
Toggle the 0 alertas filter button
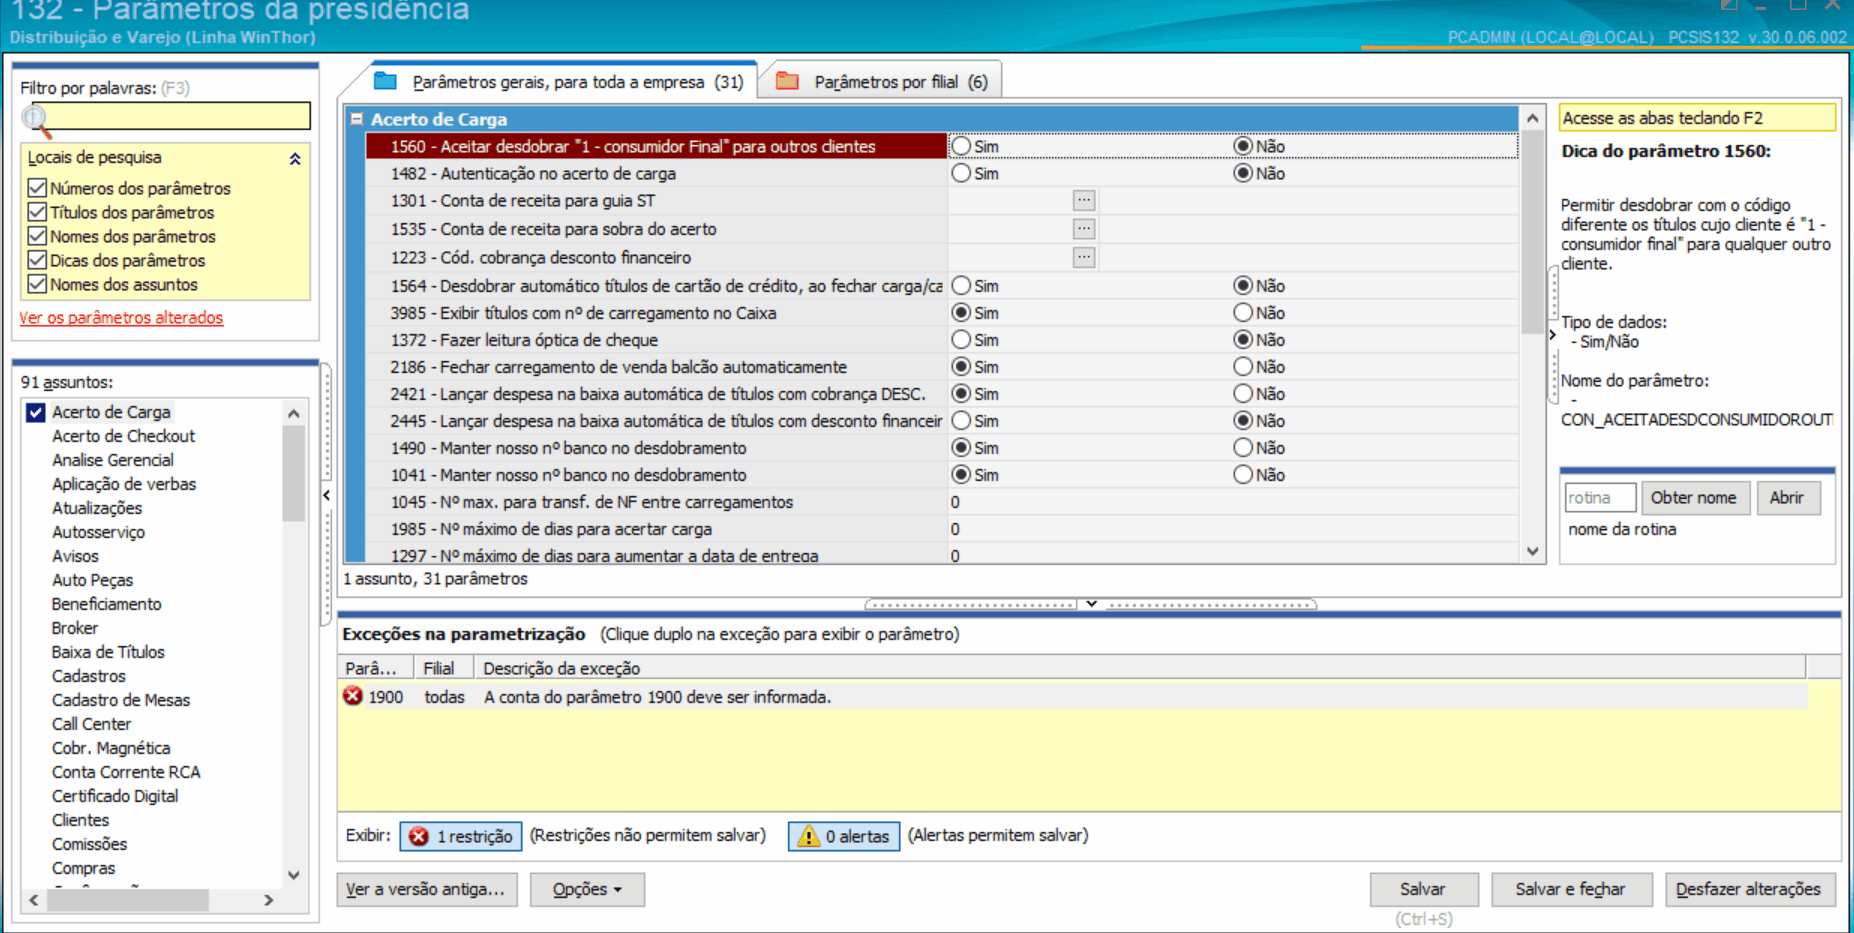845,836
